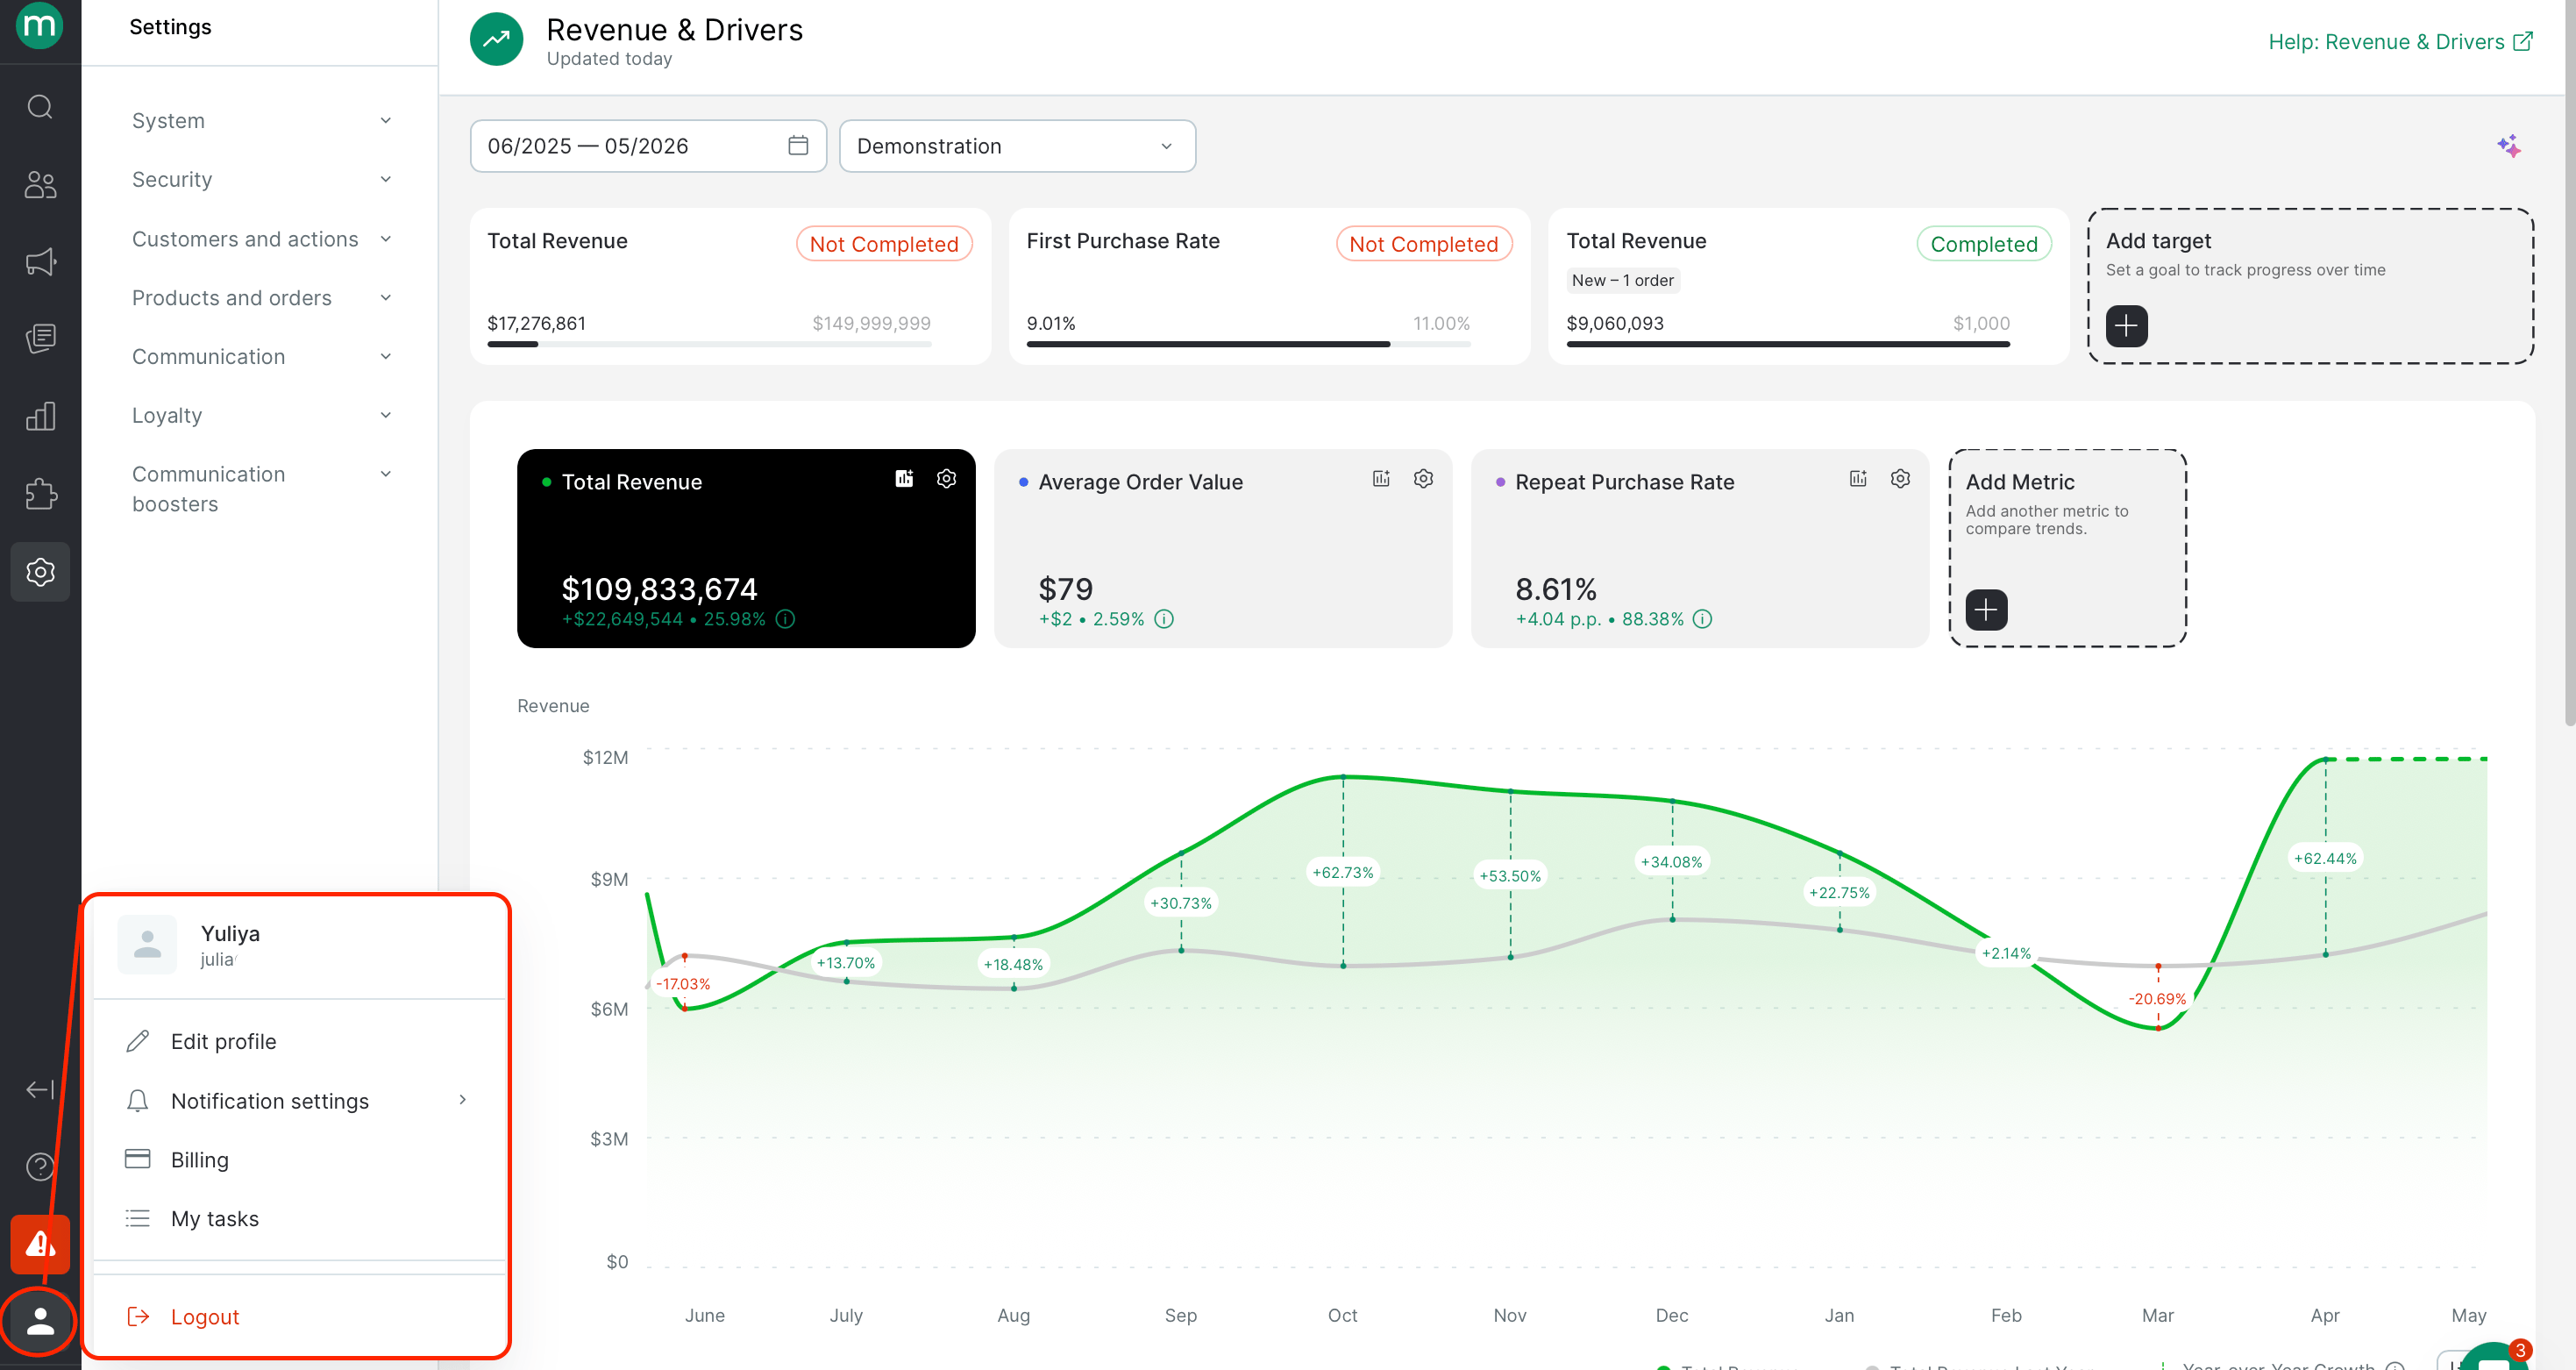Expand the Loyalty settings section
Viewport: 2576px width, 1370px height.
261,415
